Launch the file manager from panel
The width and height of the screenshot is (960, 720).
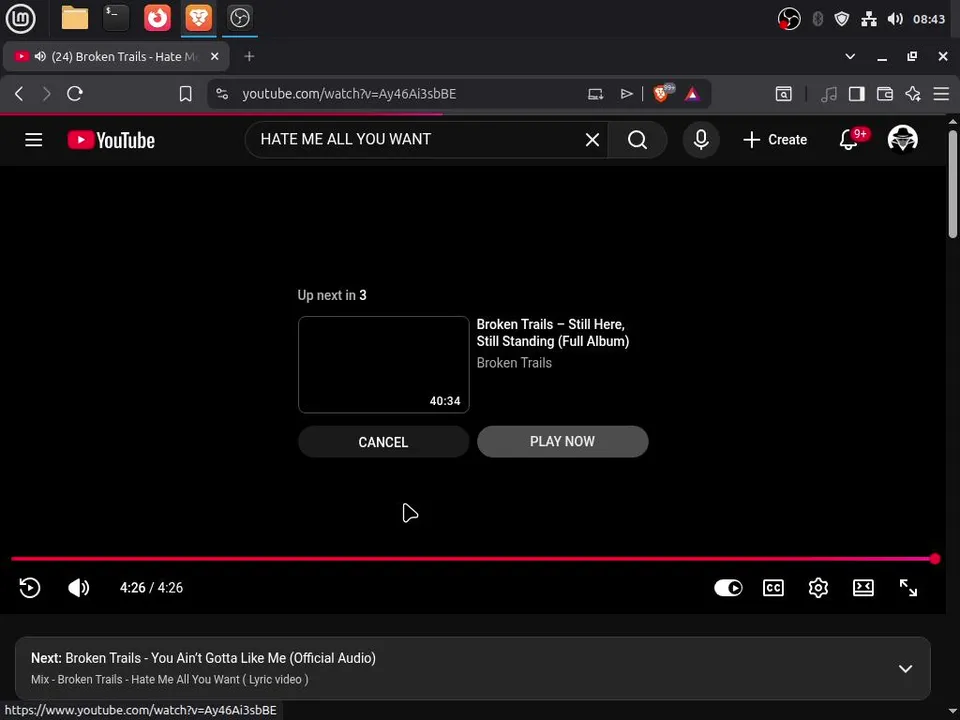tap(75, 18)
